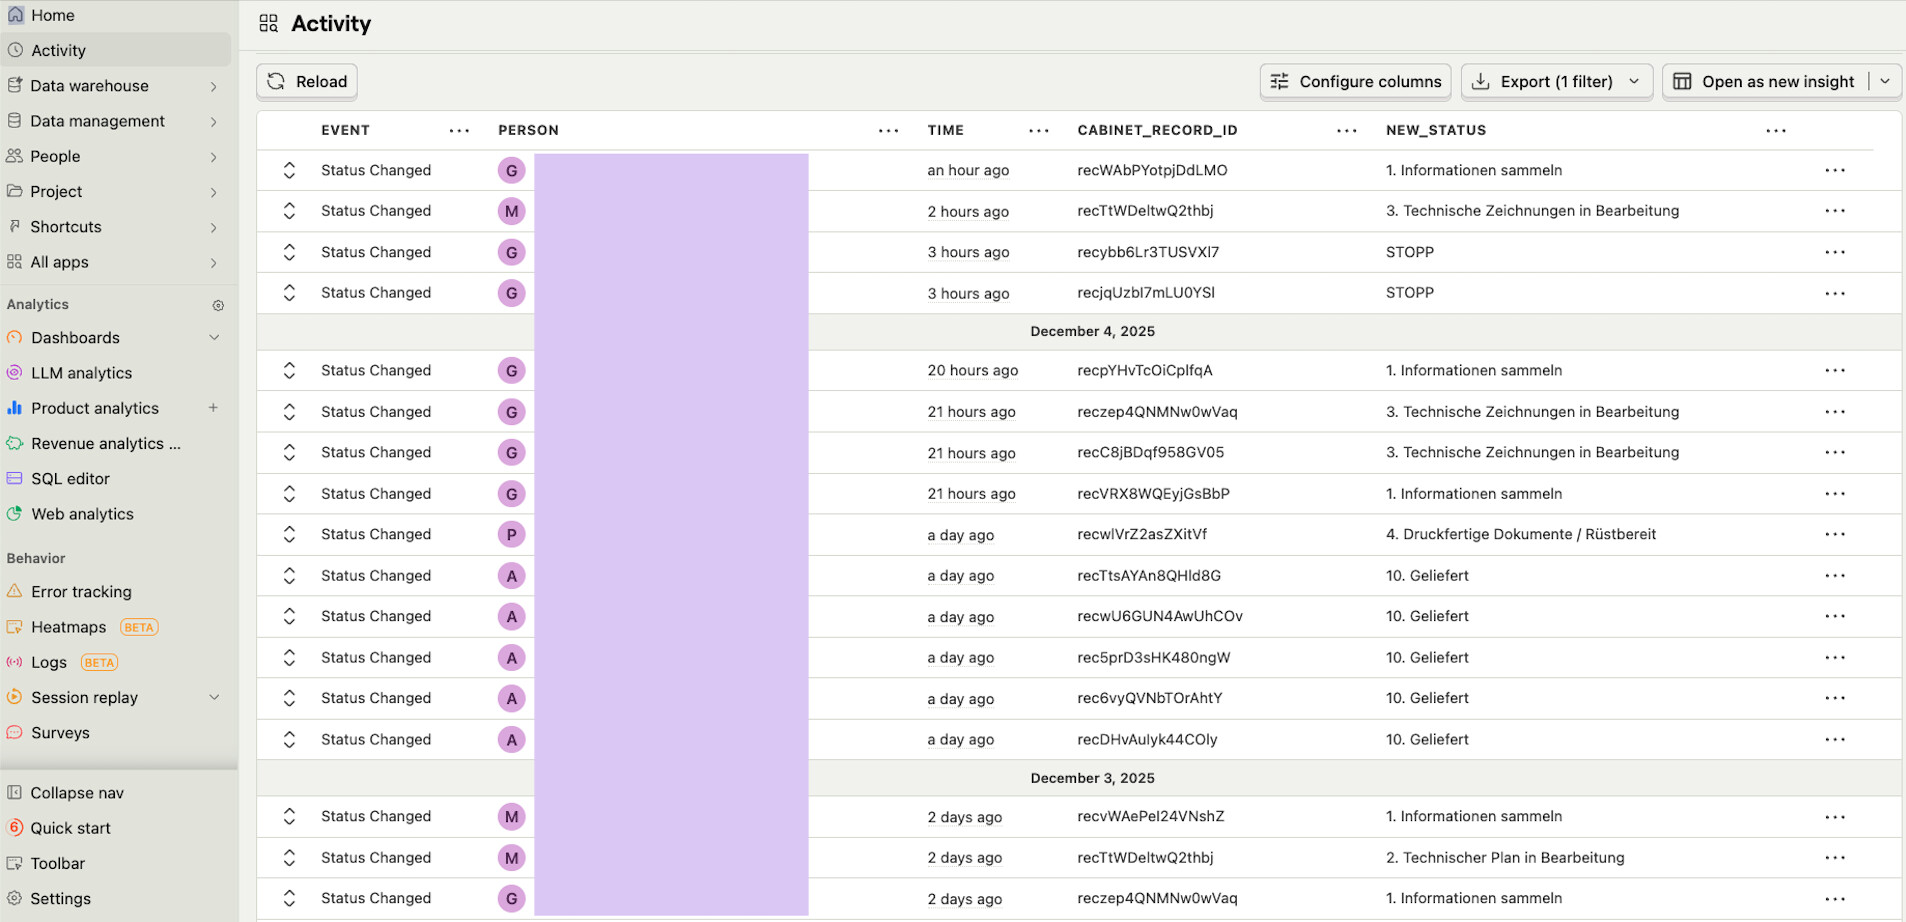Screen dimensions: 1906x922
Task: Click the Analytics section settings gear icon
Action: (x=218, y=305)
